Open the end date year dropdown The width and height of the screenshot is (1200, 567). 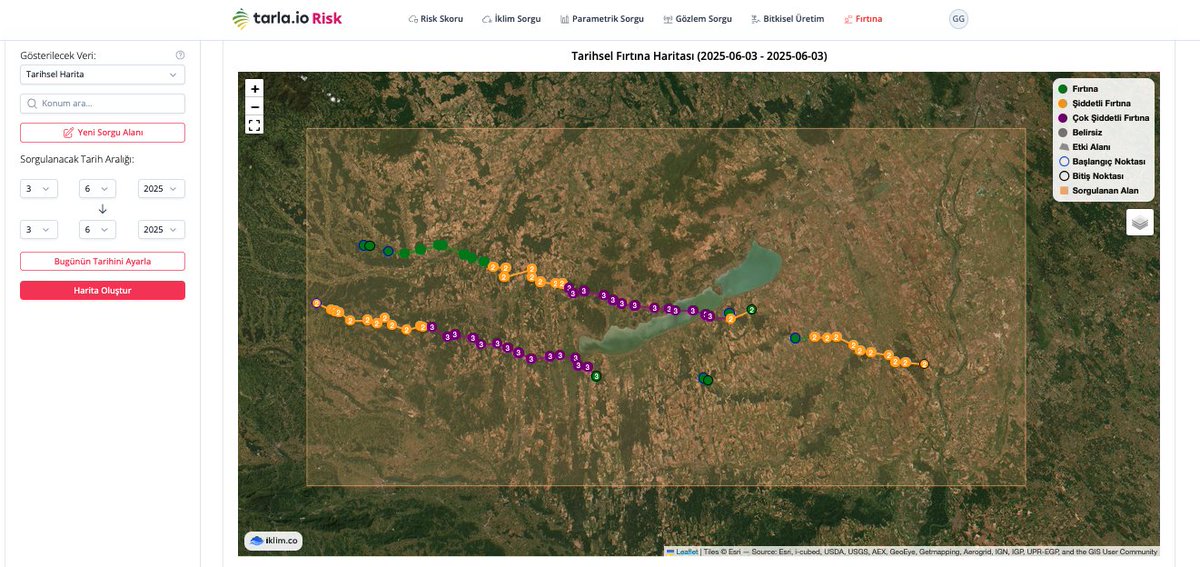(x=161, y=229)
